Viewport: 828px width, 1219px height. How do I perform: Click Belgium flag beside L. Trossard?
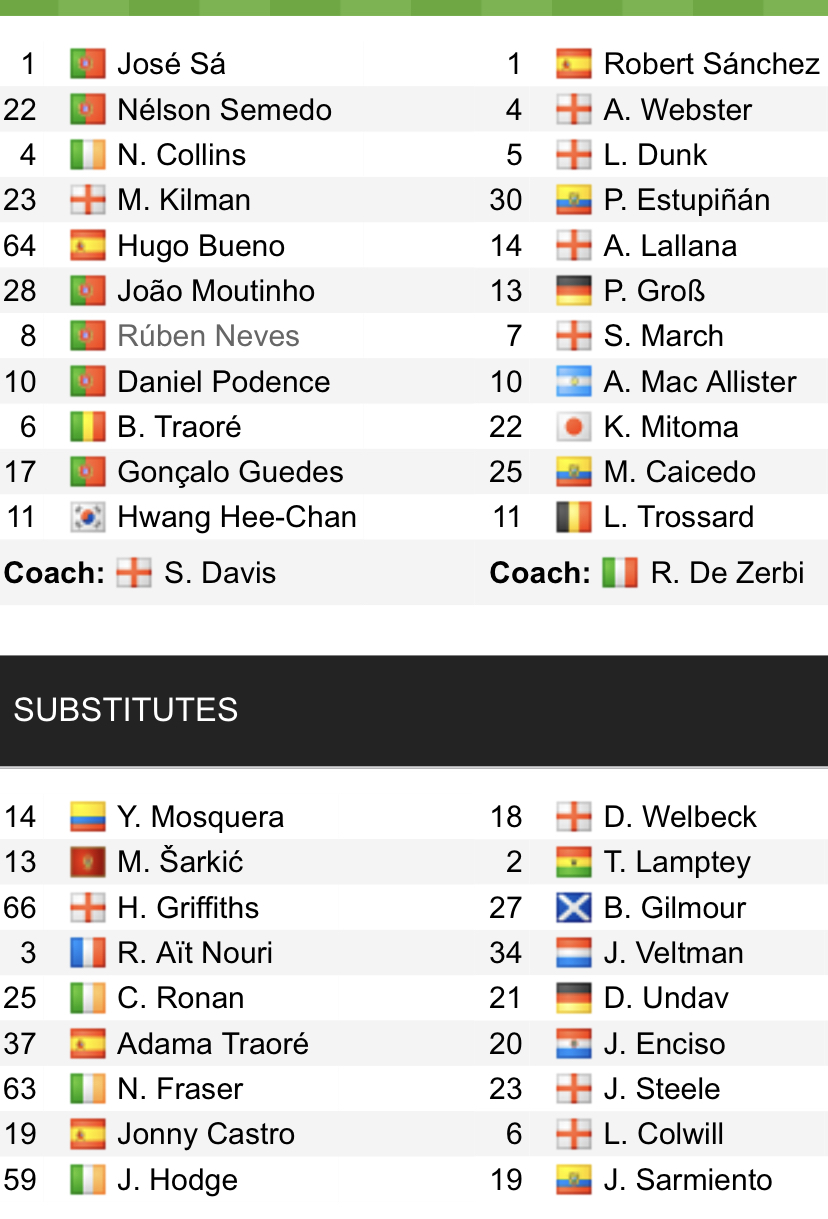573,517
